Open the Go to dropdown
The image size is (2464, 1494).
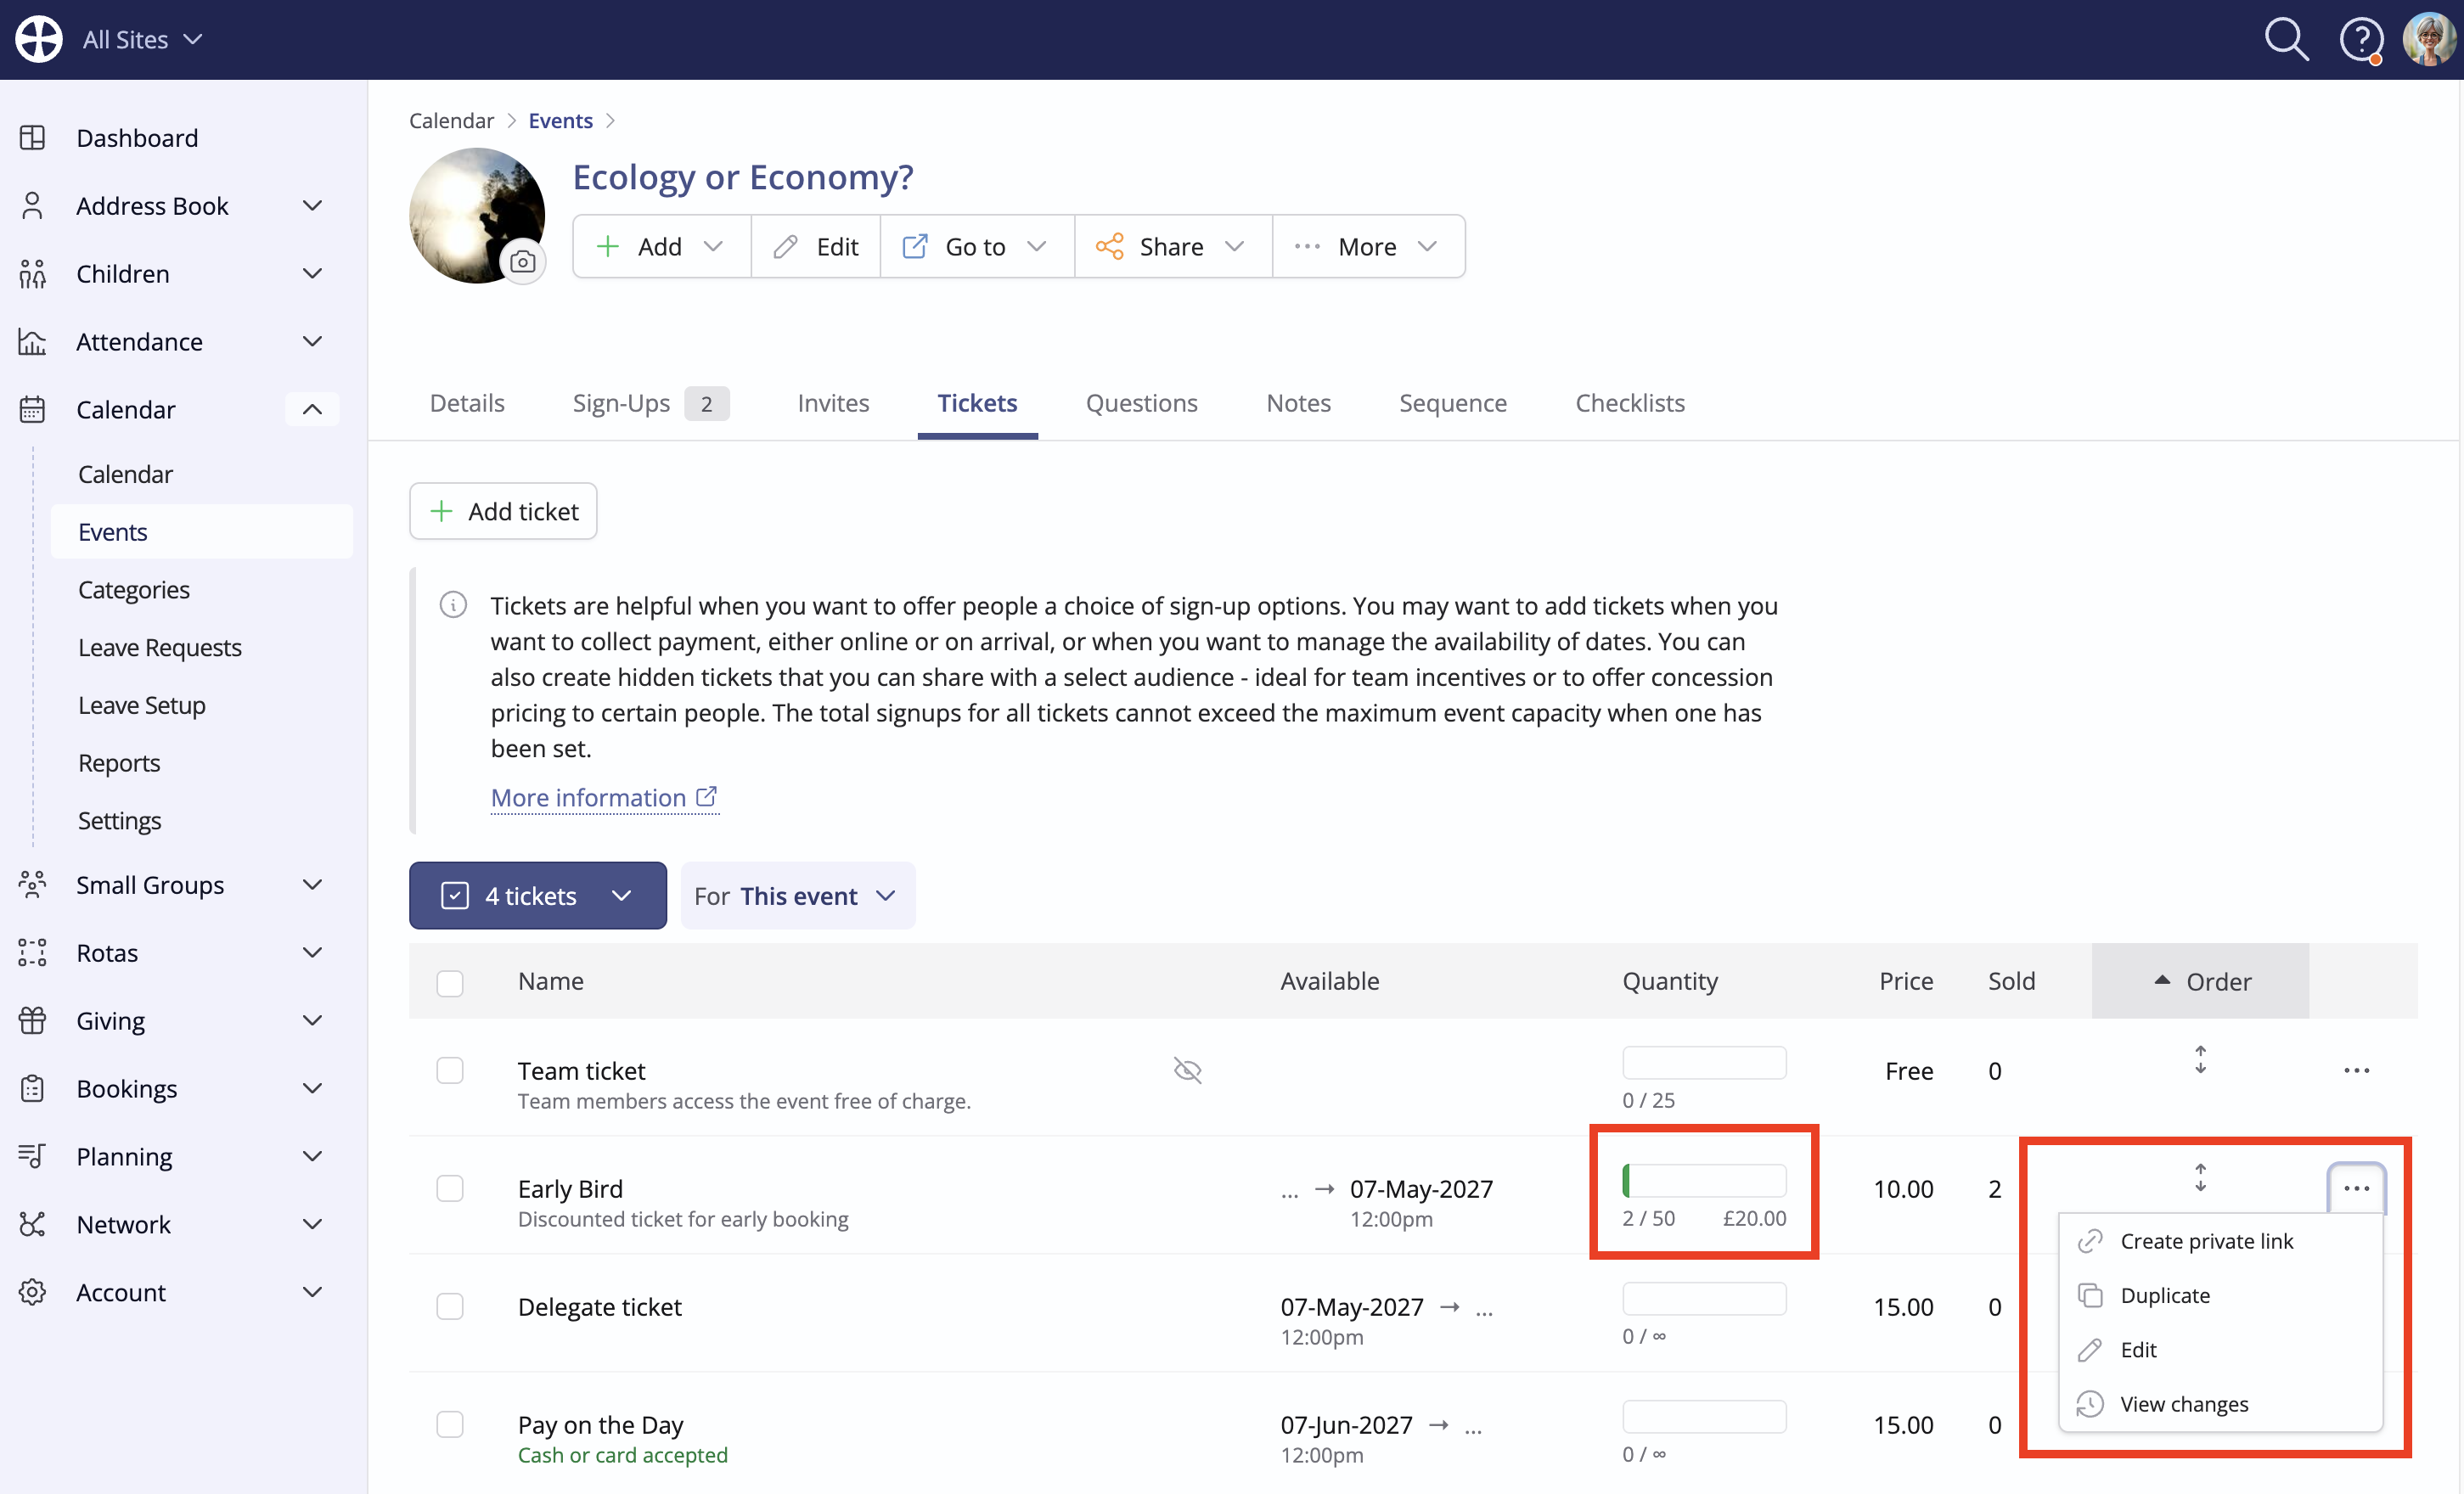pos(976,246)
